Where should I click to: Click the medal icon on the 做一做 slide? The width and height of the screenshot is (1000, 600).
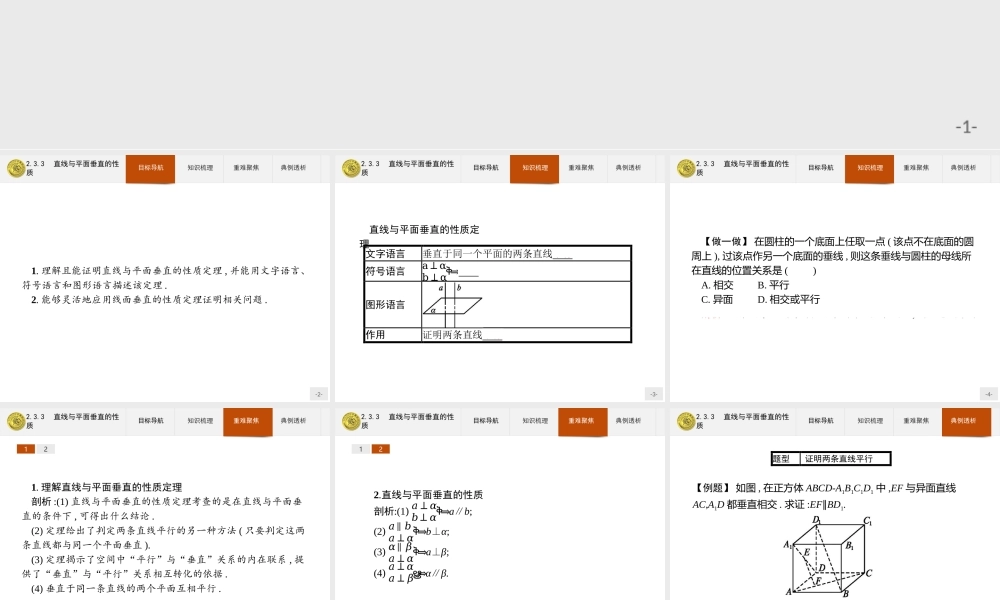[684, 168]
